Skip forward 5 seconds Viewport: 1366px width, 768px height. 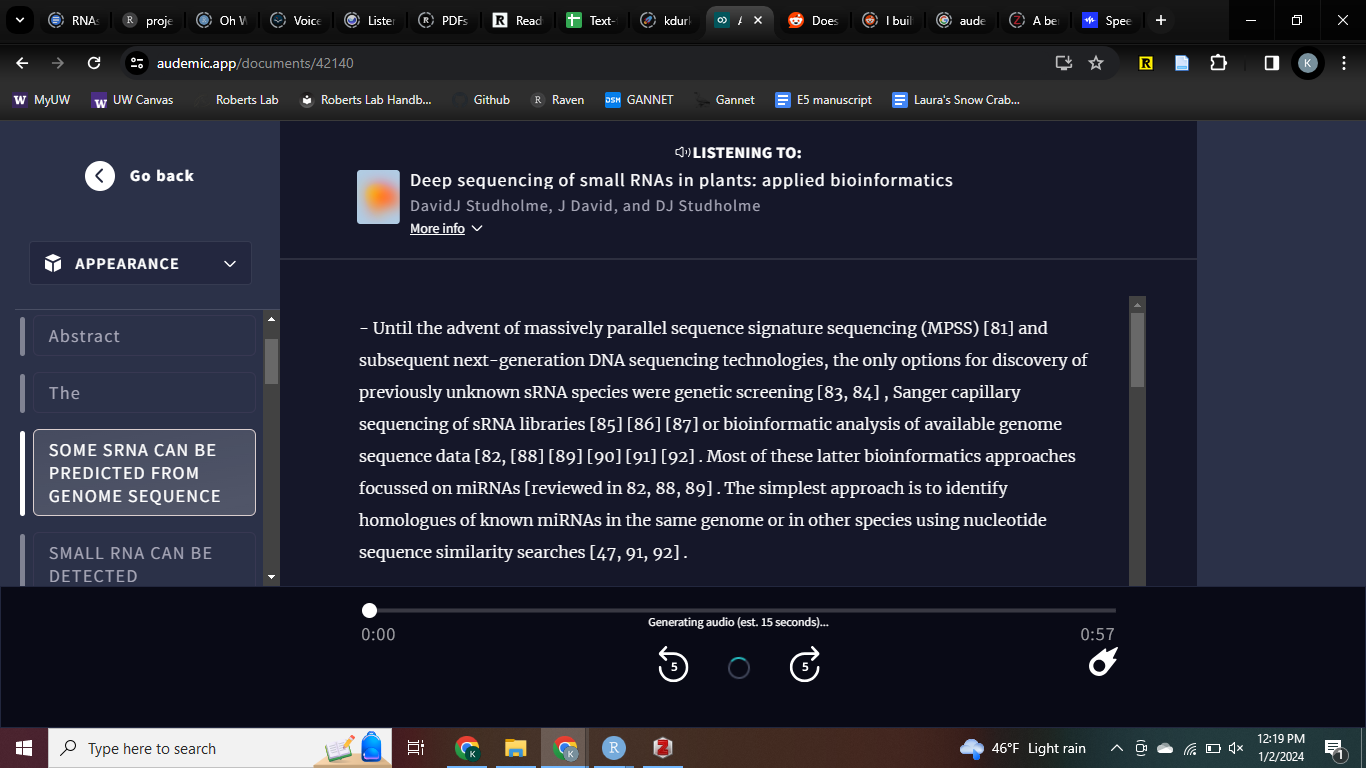[x=805, y=665]
